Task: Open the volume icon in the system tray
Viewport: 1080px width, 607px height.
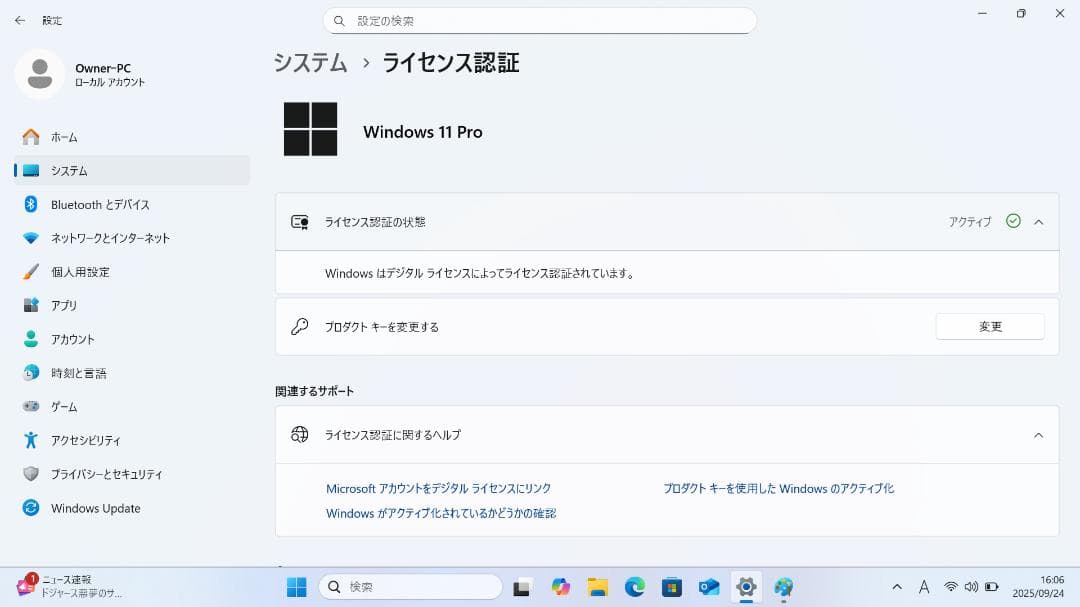Action: 971,586
